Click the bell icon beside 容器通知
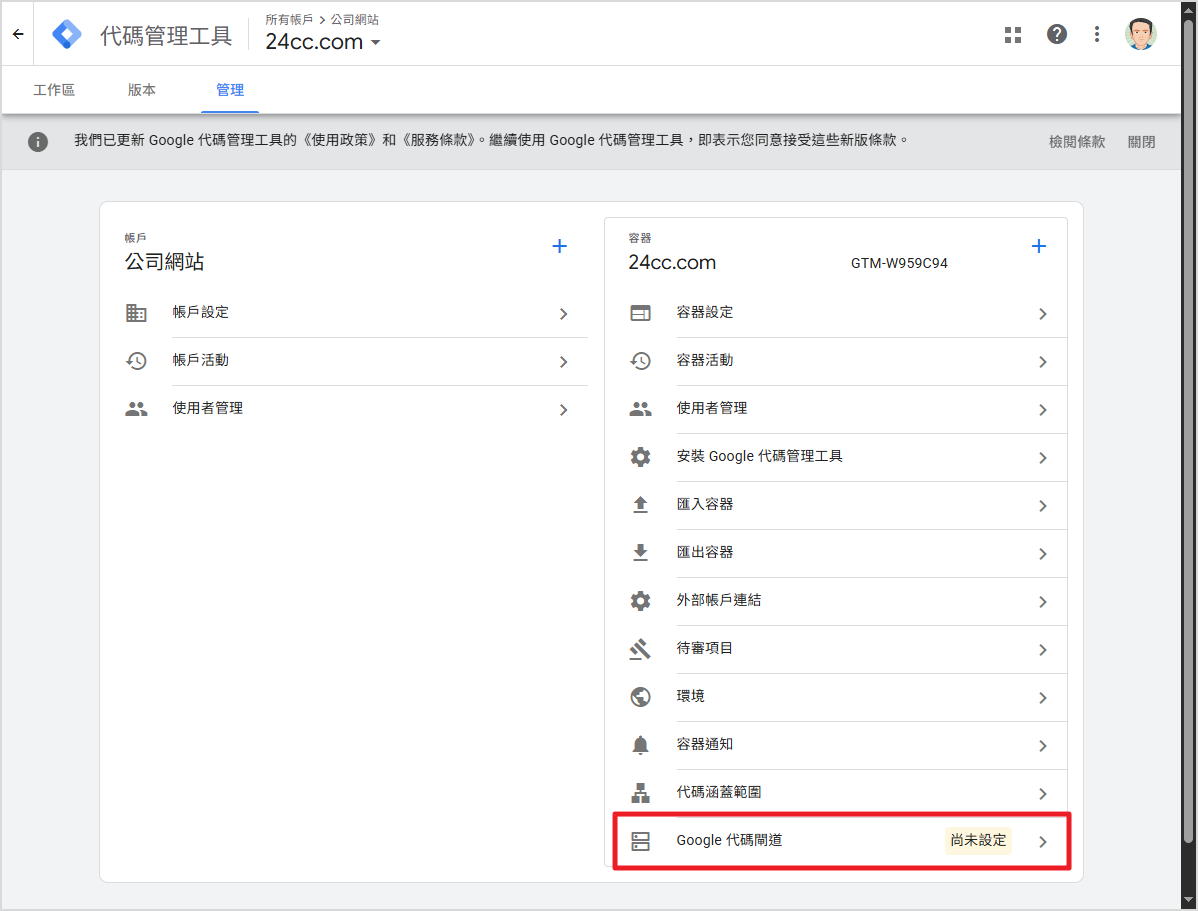Image resolution: width=1198 pixels, height=911 pixels. coord(640,745)
